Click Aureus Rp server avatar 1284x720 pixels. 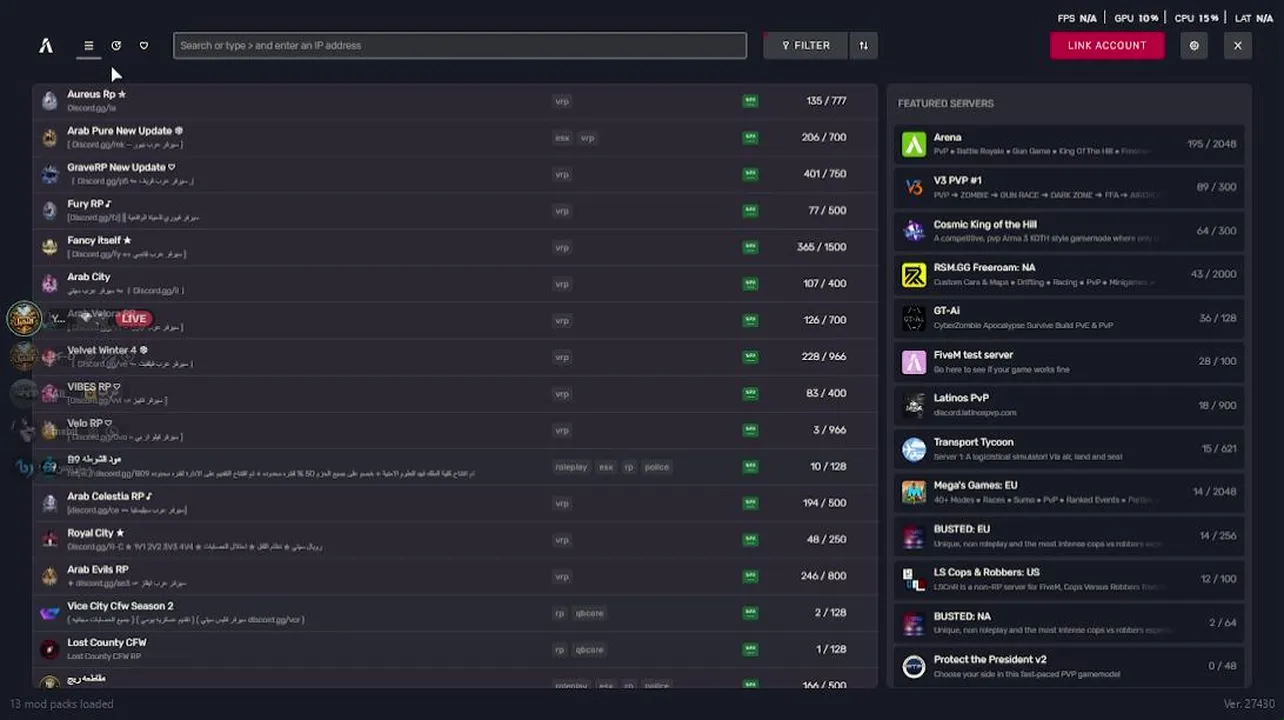click(50, 101)
